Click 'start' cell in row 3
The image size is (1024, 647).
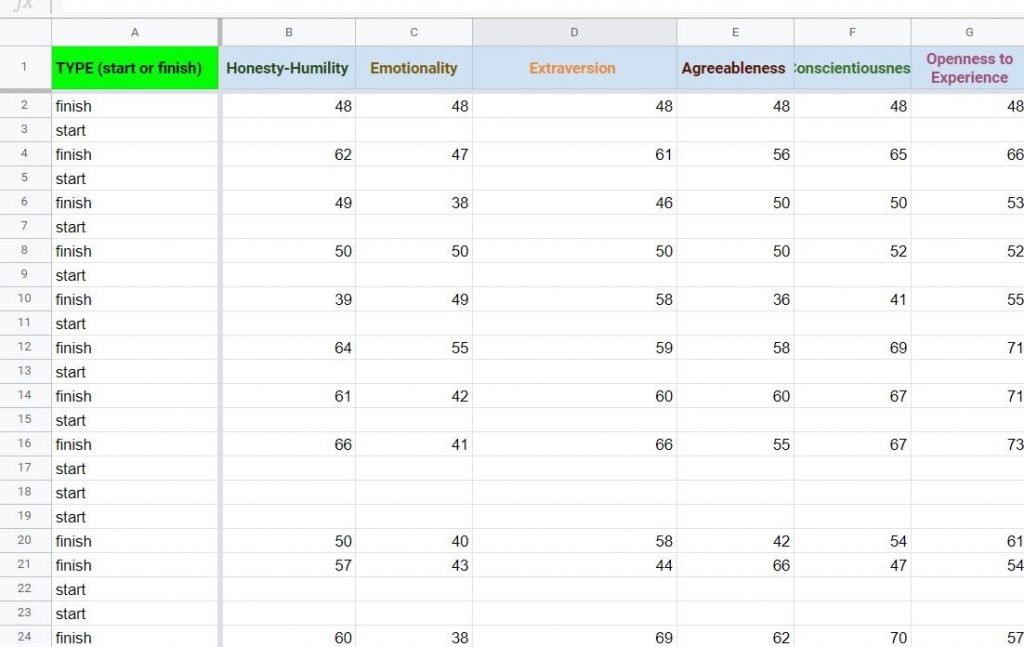tap(135, 130)
